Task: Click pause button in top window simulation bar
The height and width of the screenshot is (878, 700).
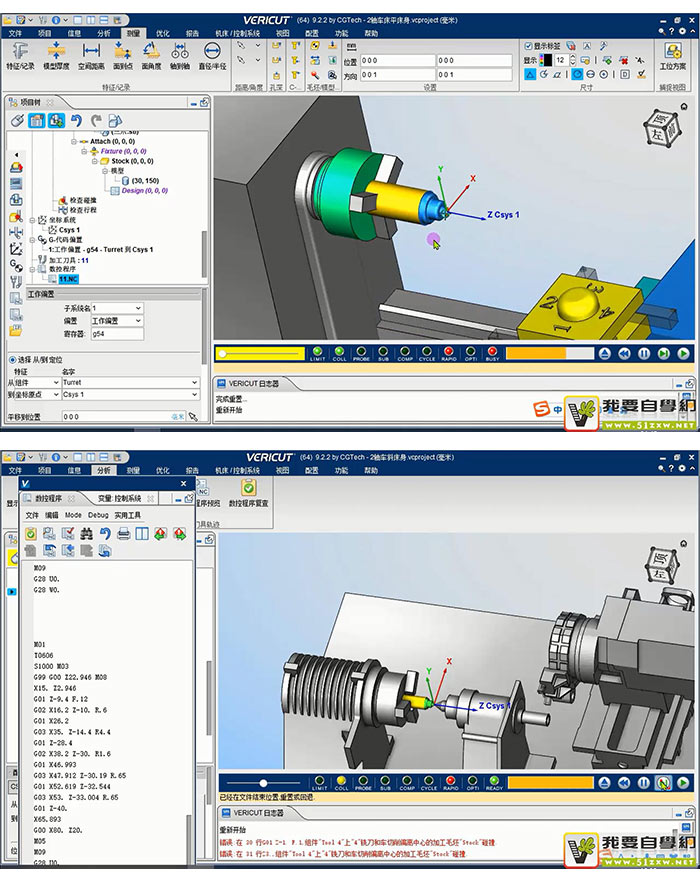Action: [644, 353]
